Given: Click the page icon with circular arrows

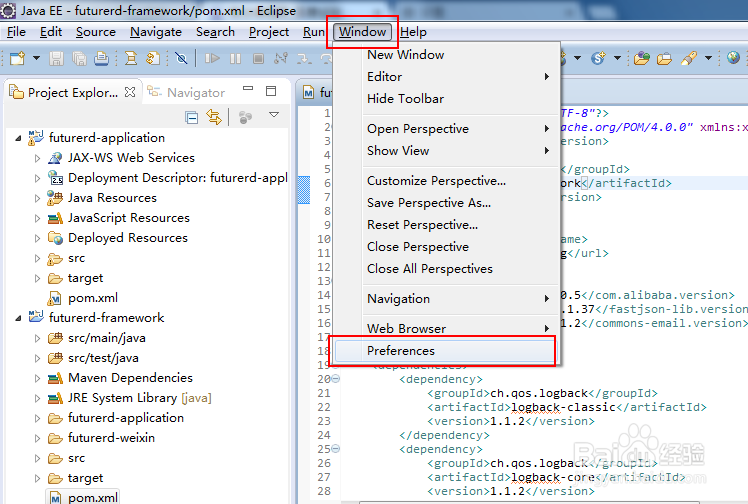Looking at the screenshot, I should 153,59.
